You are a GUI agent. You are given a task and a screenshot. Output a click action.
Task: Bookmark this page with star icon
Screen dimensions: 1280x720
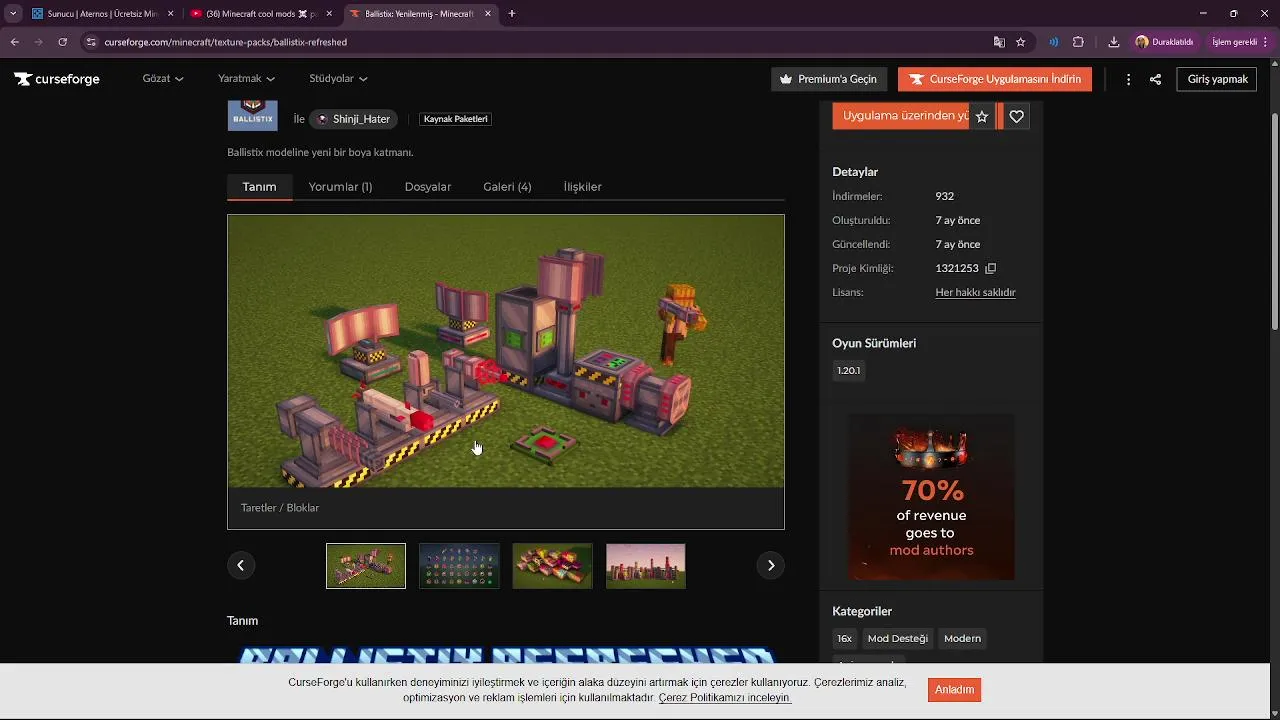coord(1020,42)
